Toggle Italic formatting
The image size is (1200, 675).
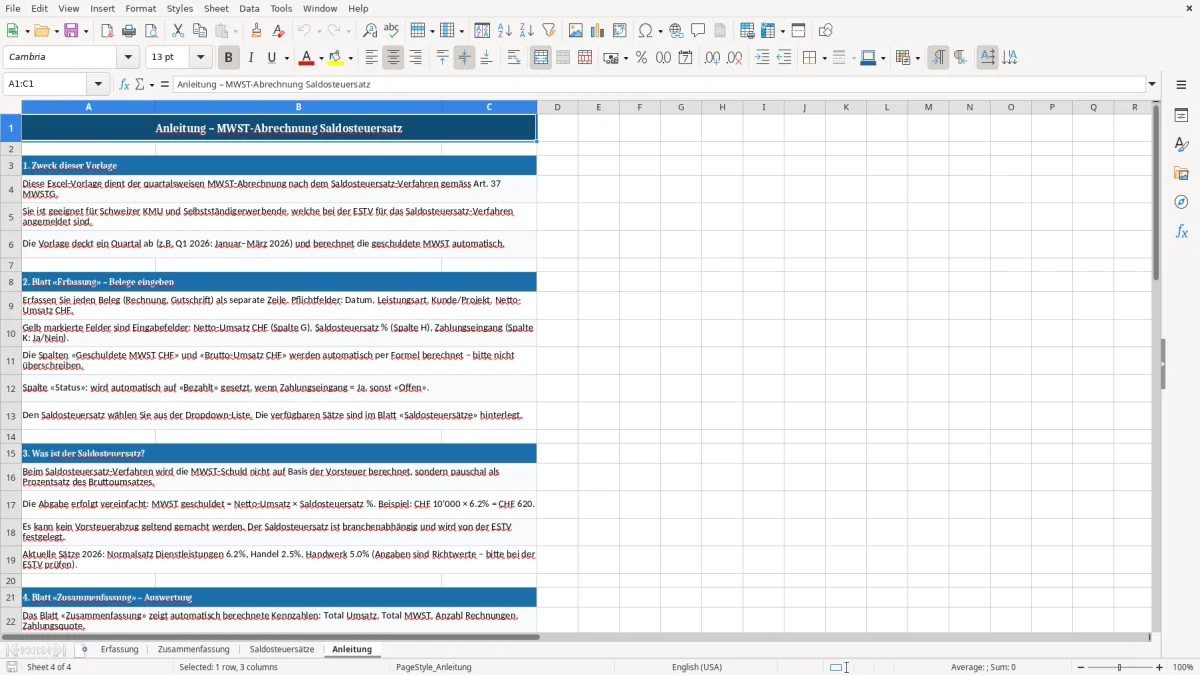(x=251, y=58)
